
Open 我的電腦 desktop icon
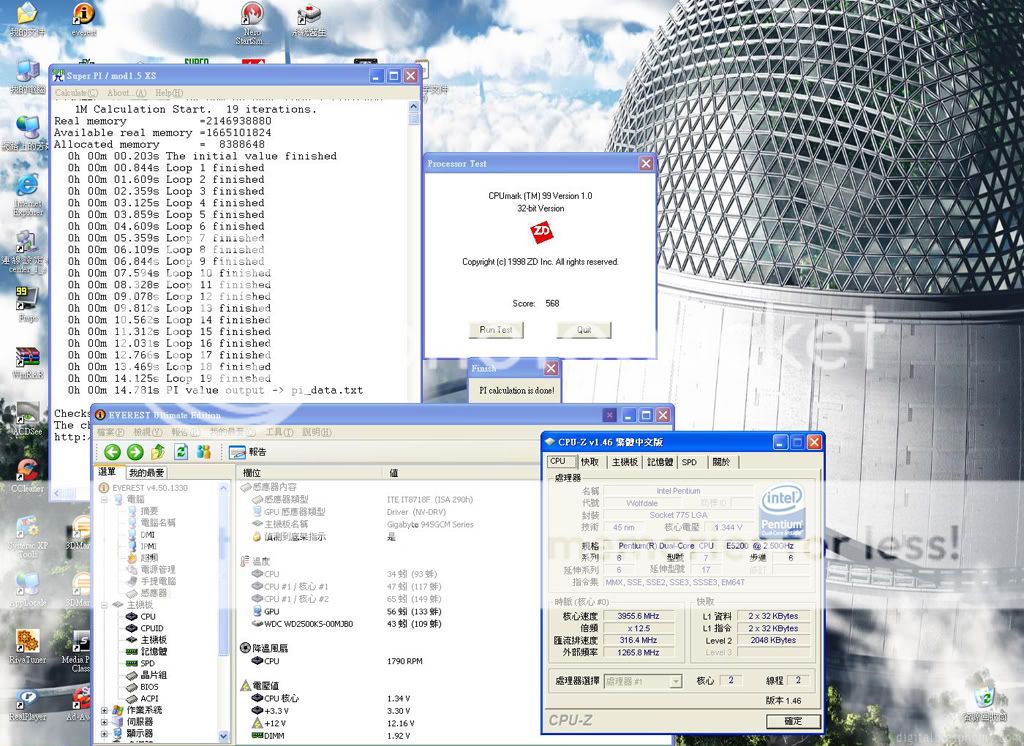pos(27,77)
